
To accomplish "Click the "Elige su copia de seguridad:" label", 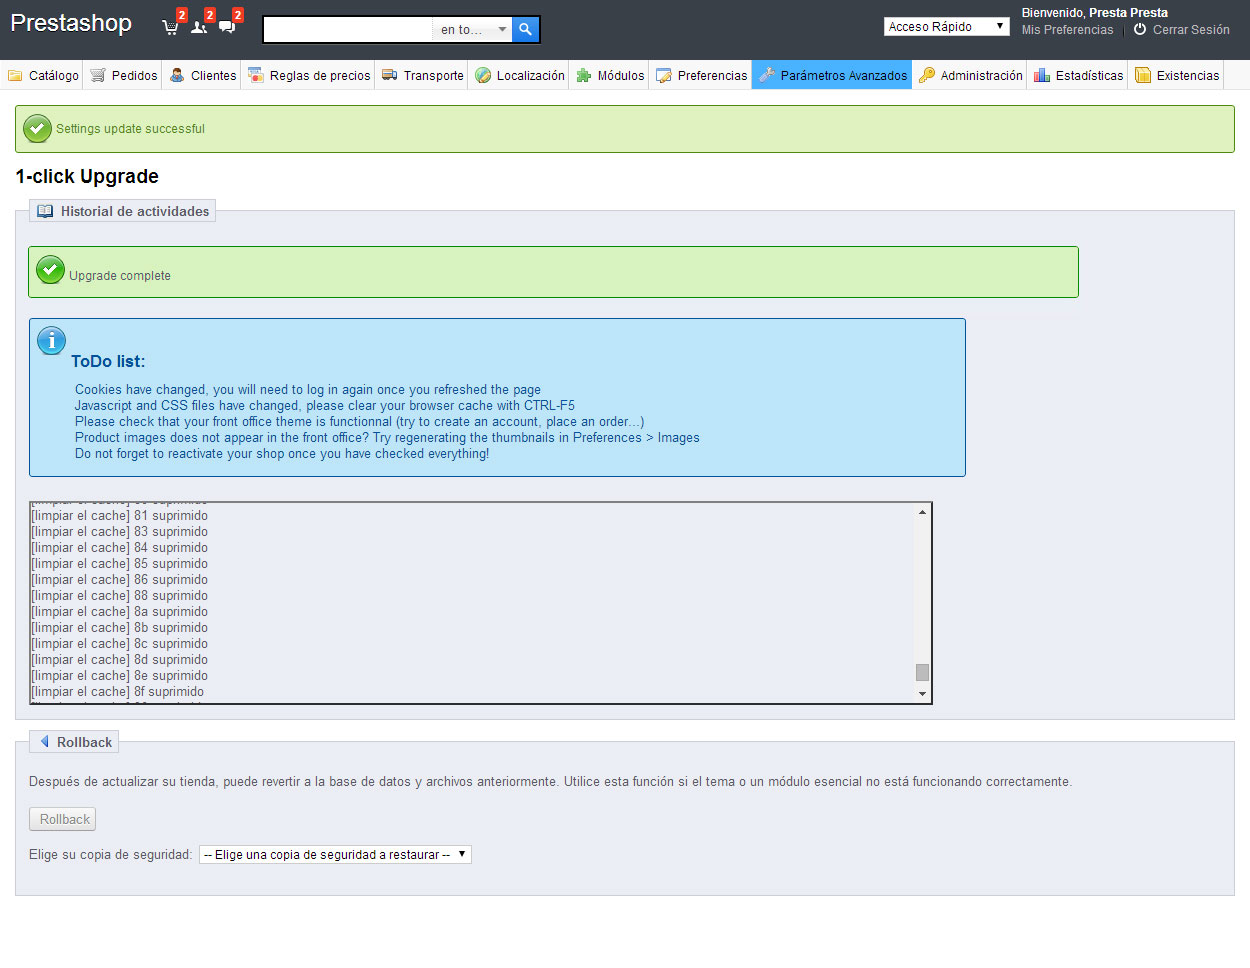I will [x=110, y=855].
